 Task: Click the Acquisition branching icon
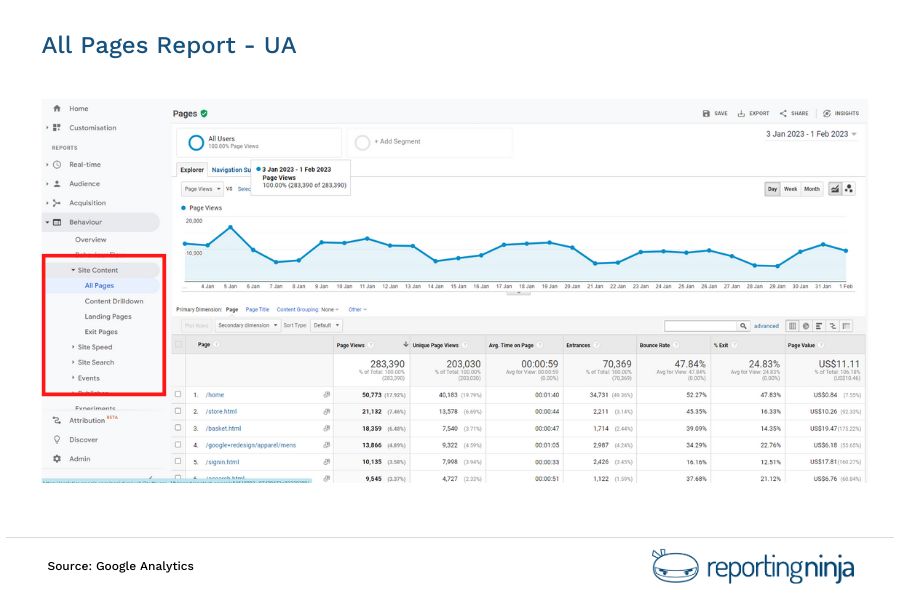click(57, 203)
